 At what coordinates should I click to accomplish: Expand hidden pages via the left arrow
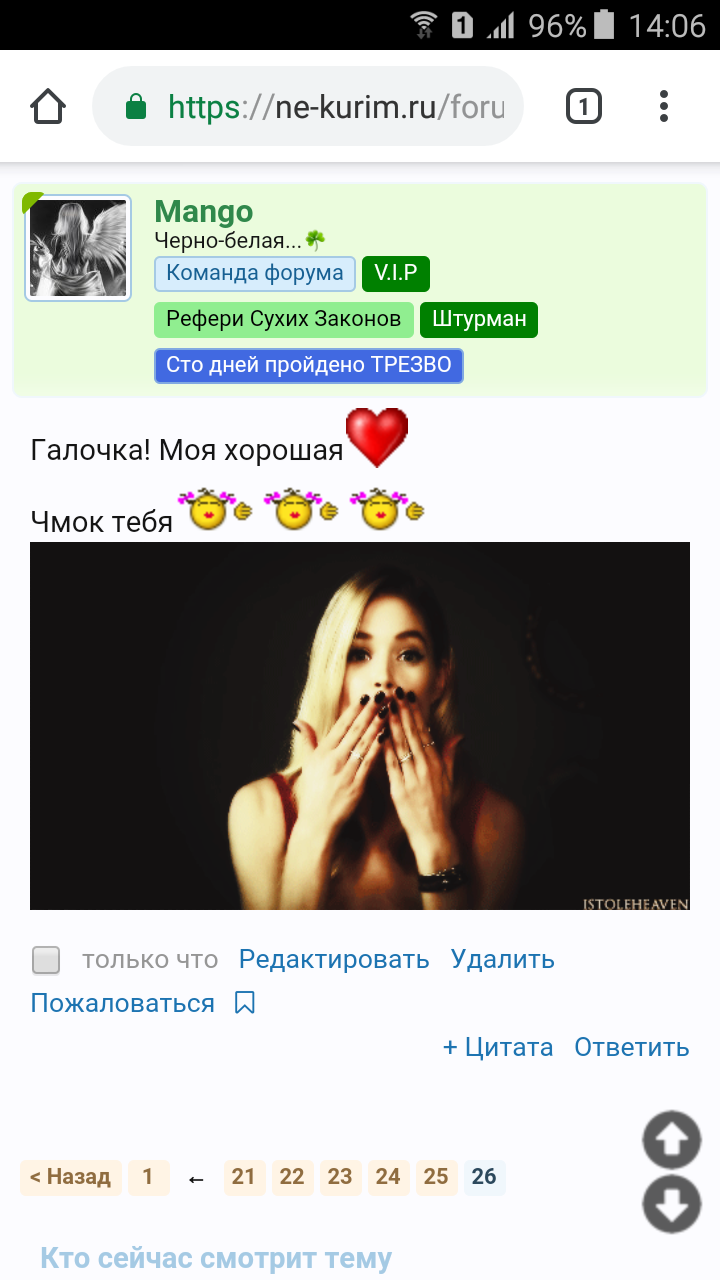coord(196,1179)
